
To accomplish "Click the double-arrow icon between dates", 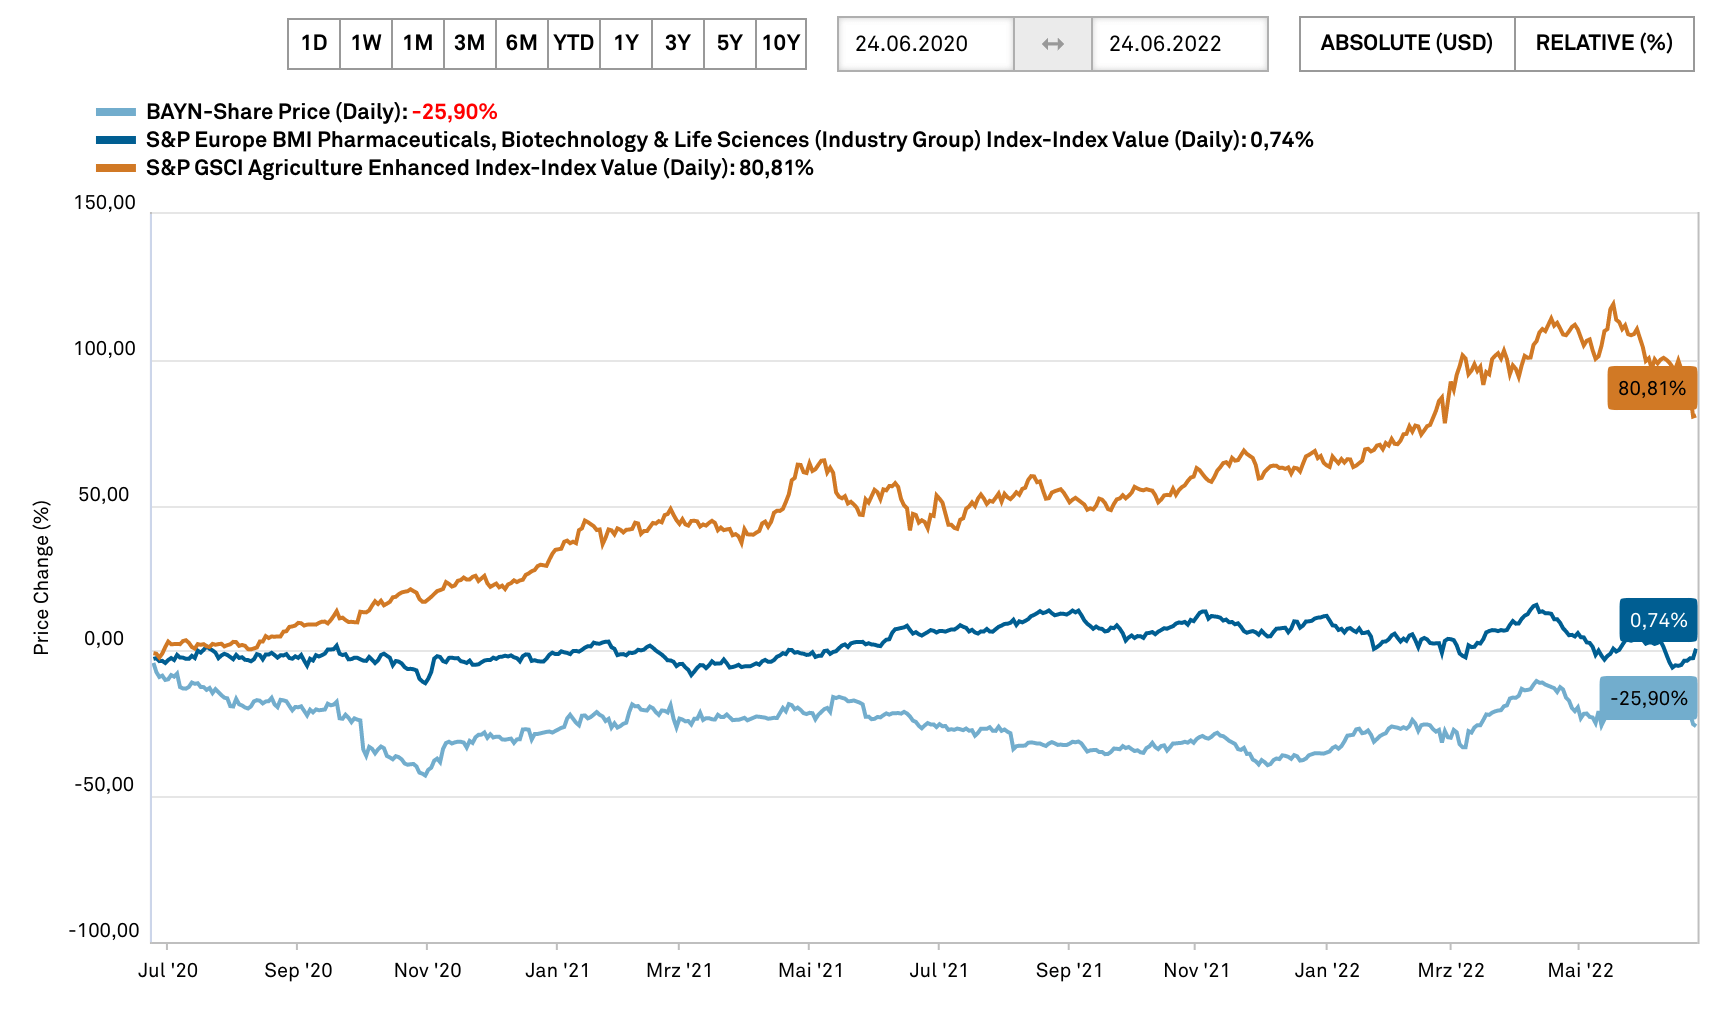I will pyautogui.click(x=1053, y=44).
